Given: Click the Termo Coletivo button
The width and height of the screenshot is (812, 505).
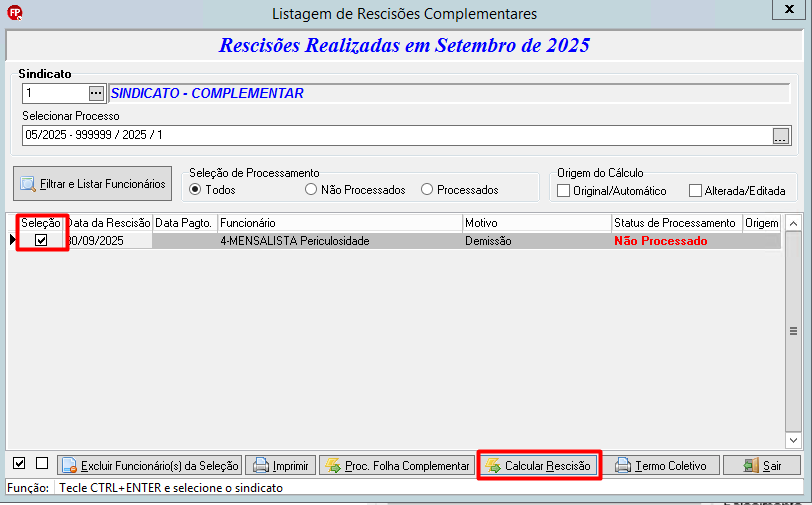Looking at the screenshot, I should tap(661, 466).
